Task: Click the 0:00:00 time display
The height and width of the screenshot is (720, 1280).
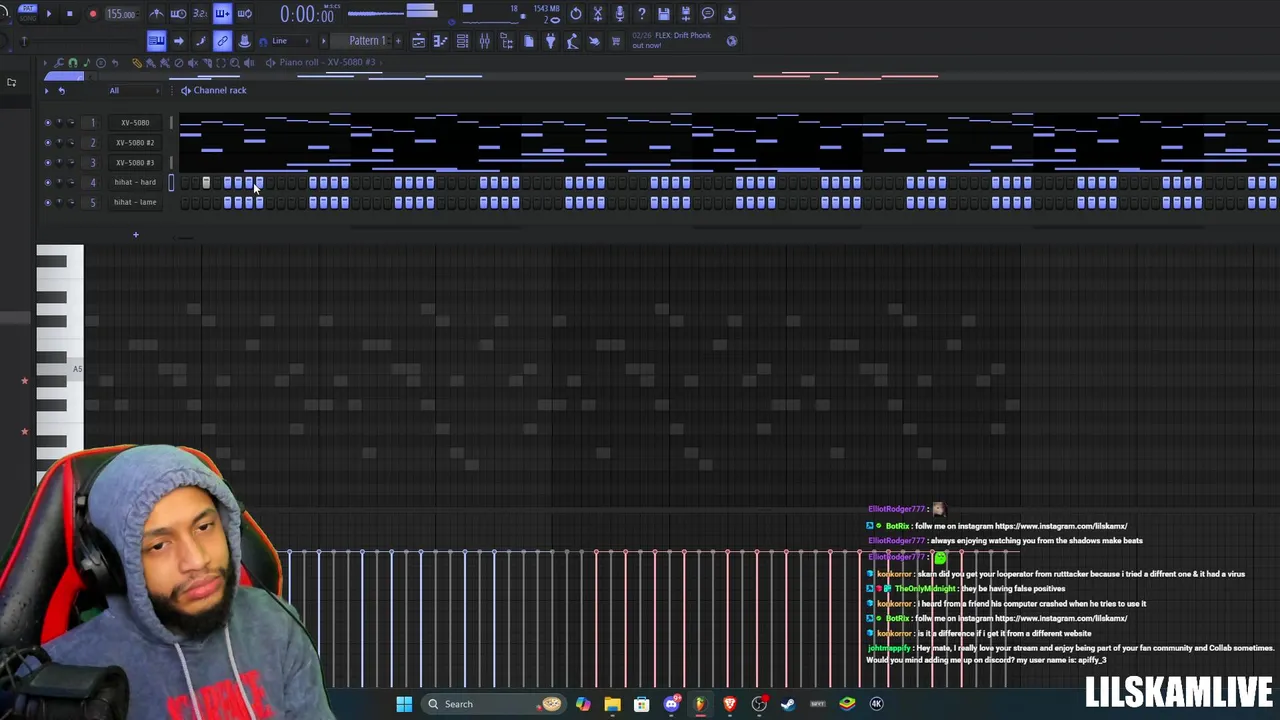Action: pyautogui.click(x=306, y=14)
